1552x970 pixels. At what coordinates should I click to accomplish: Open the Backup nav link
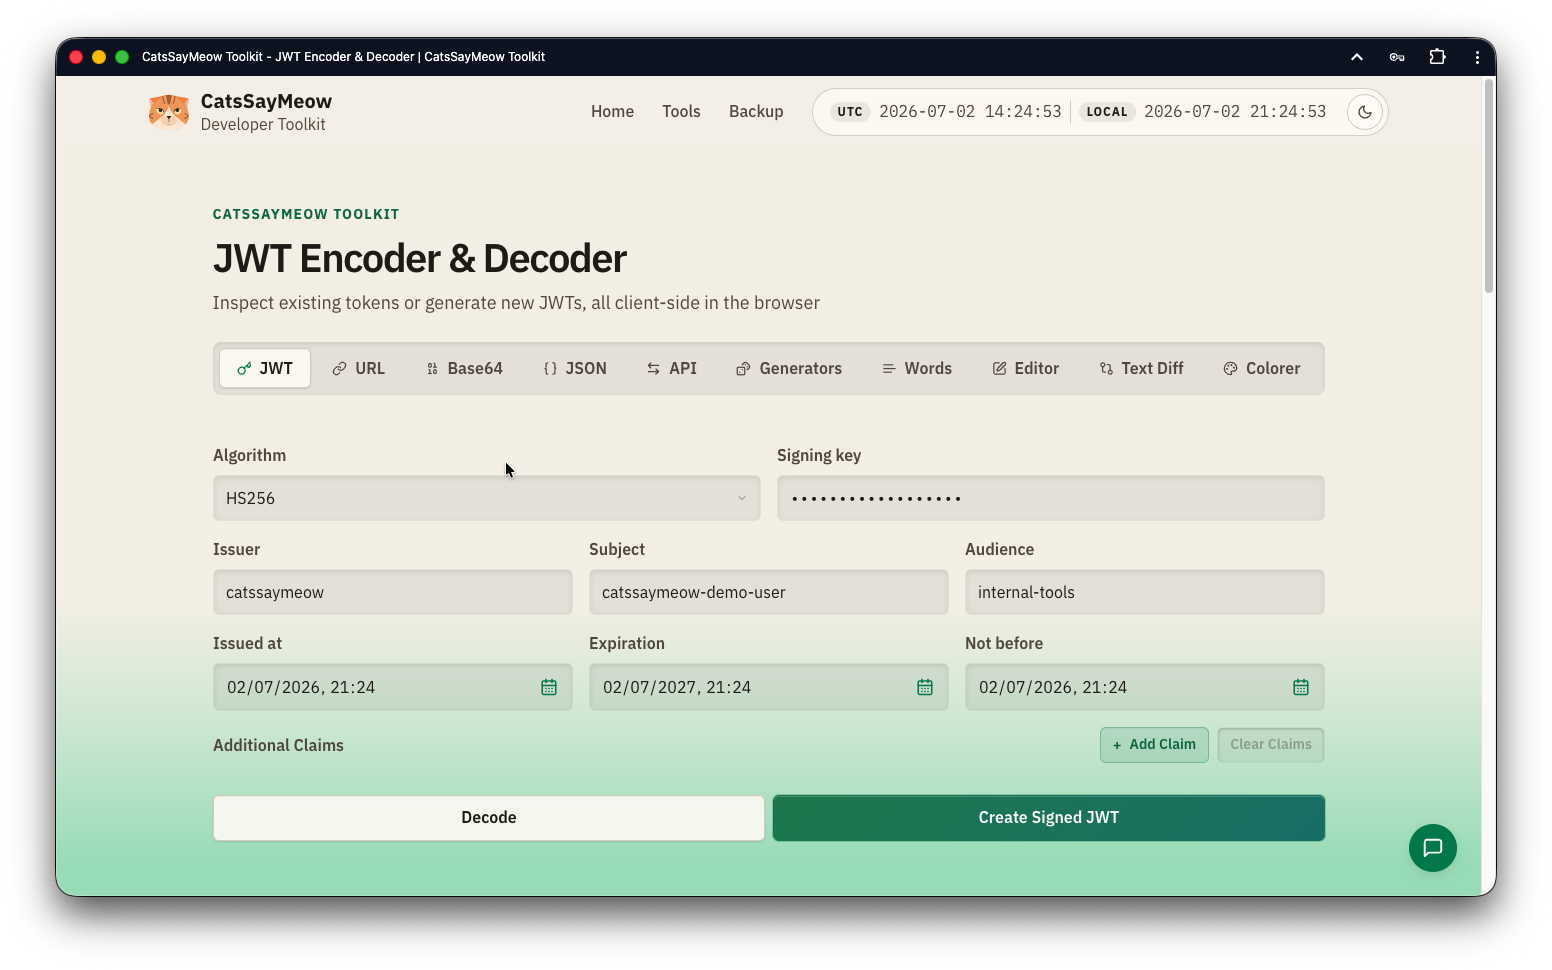756,112
